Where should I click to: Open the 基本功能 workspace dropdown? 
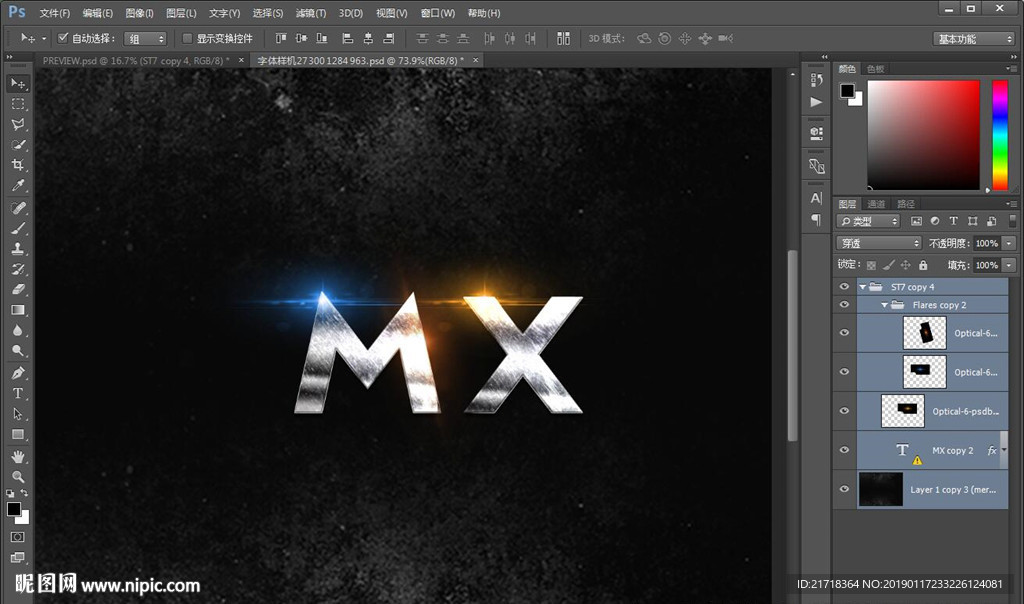[974, 39]
